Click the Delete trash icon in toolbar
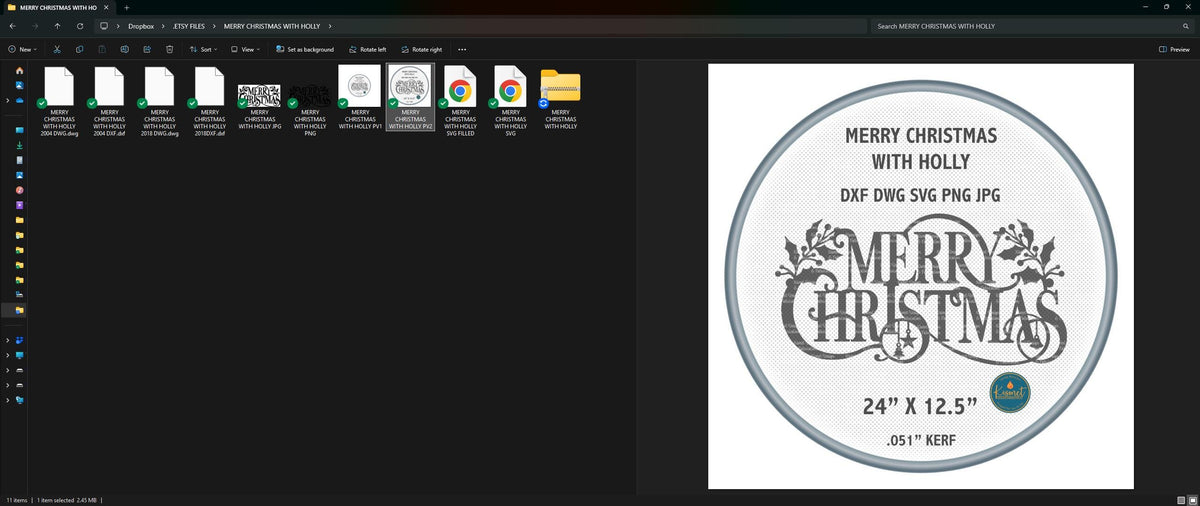Screen dimensions: 1200x506 [x=170, y=49]
